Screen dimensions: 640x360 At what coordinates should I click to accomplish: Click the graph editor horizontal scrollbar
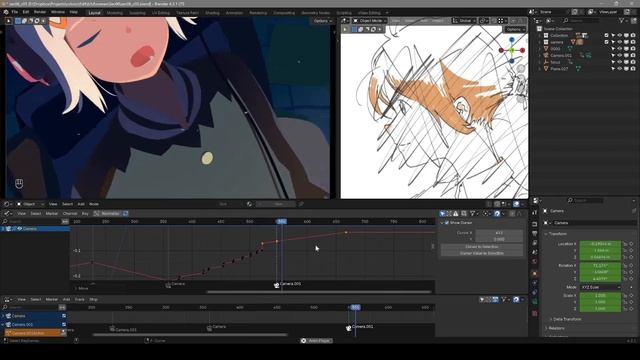coord(319,292)
